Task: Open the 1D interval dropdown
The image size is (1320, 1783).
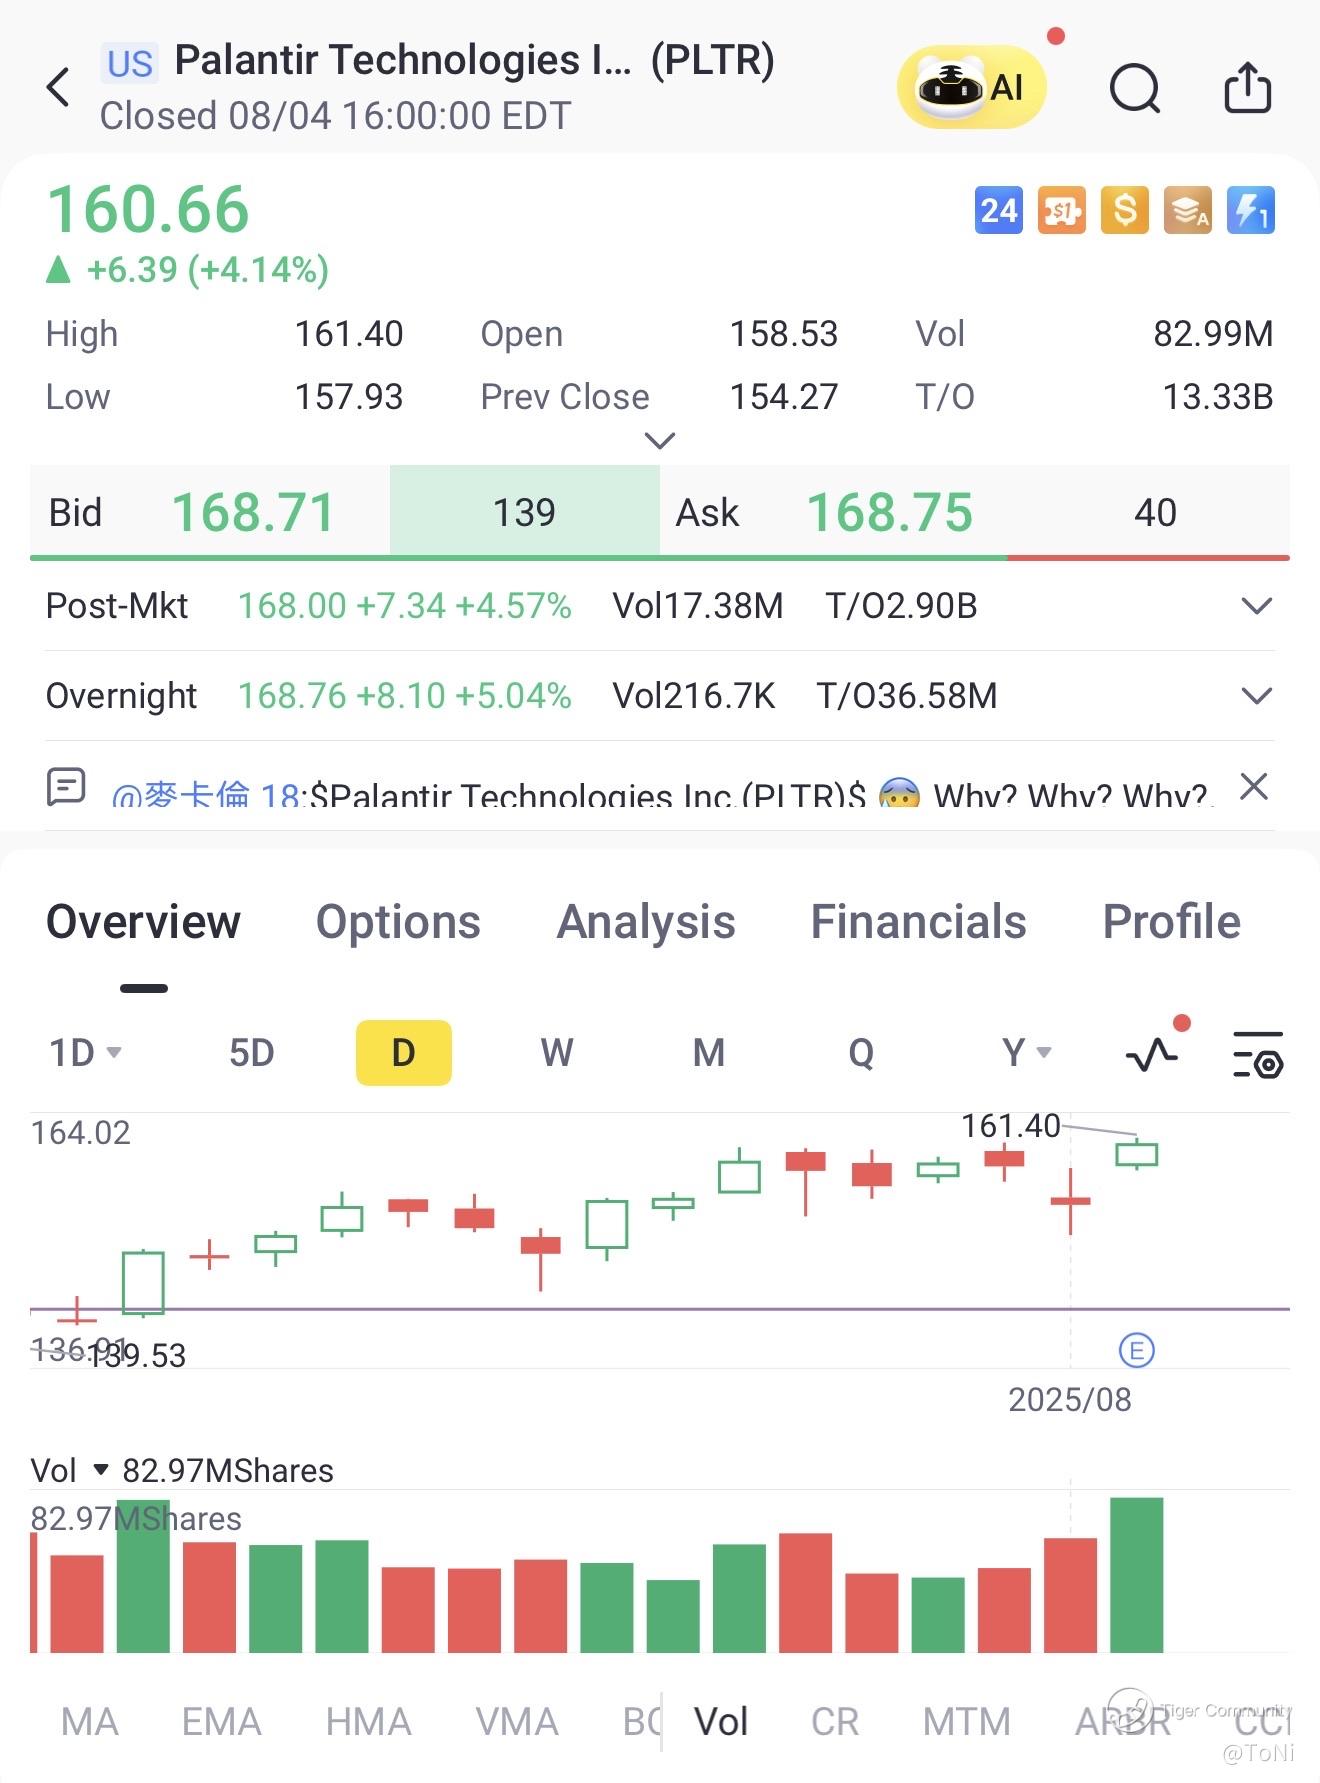Action: tap(85, 1053)
